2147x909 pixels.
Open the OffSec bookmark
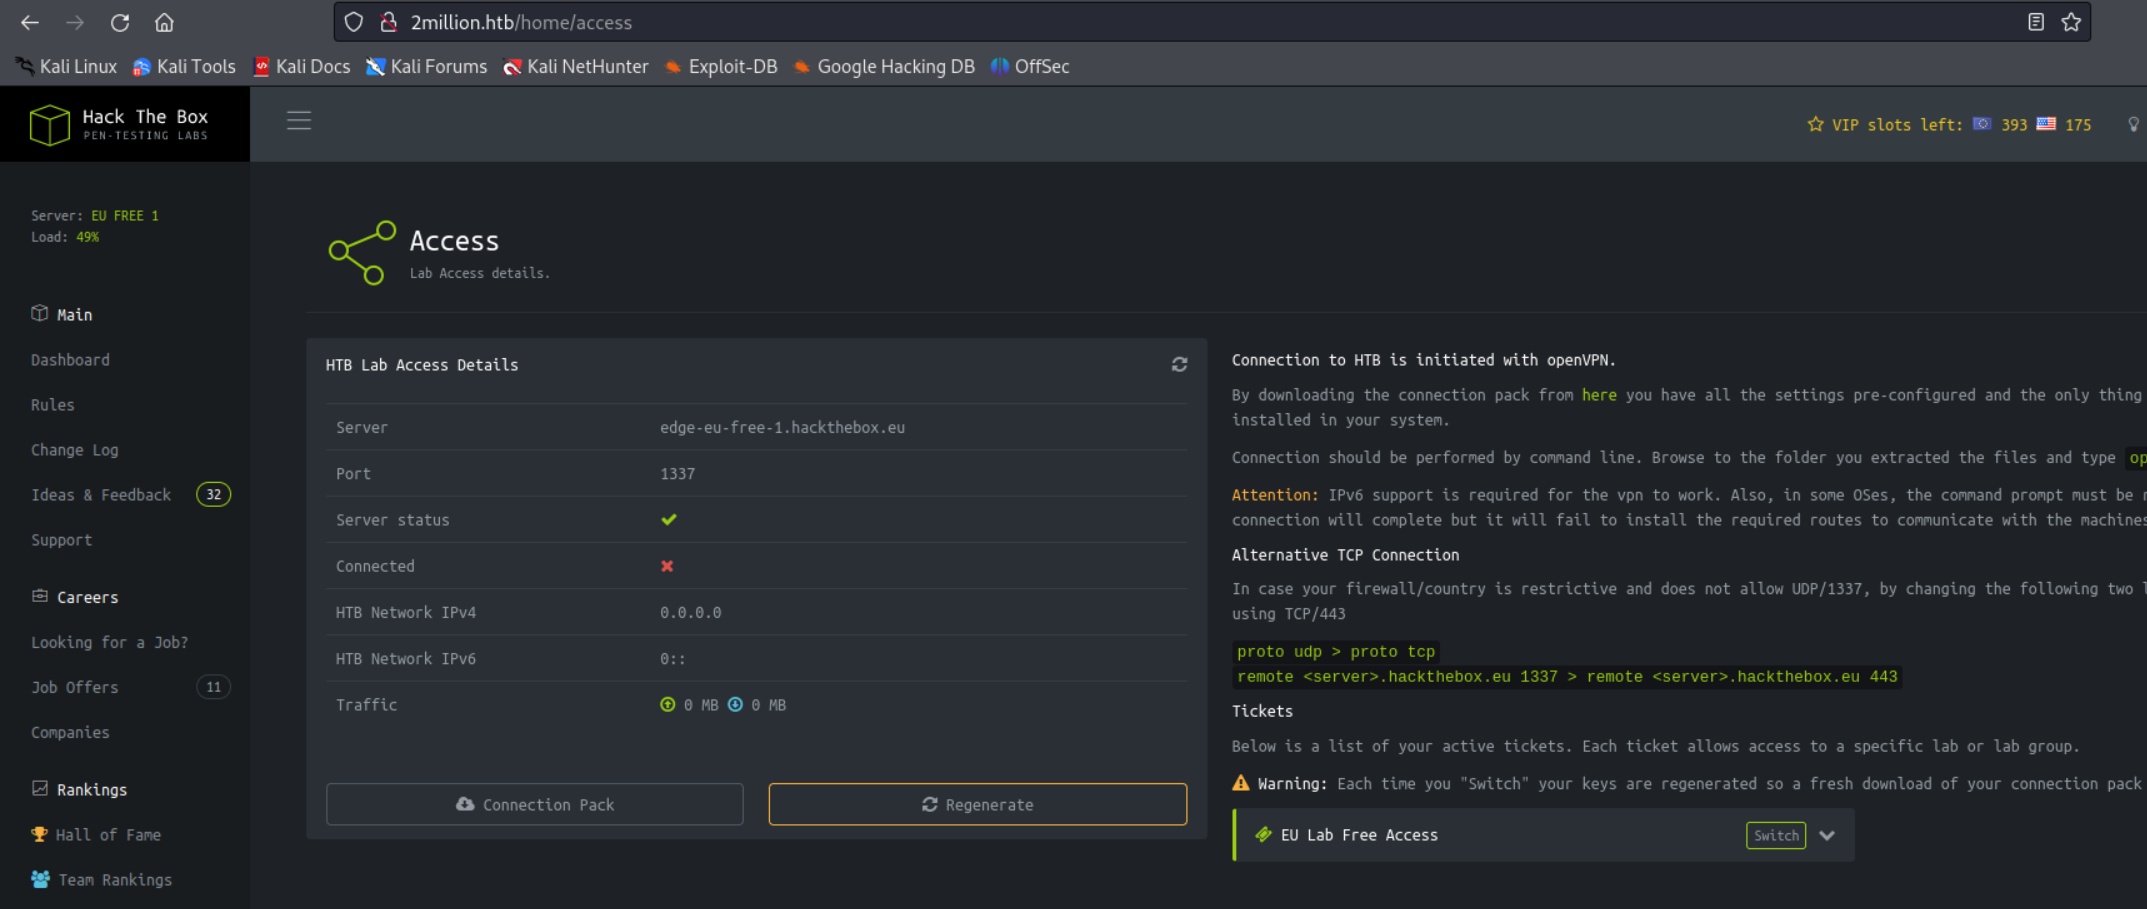(x=1029, y=66)
